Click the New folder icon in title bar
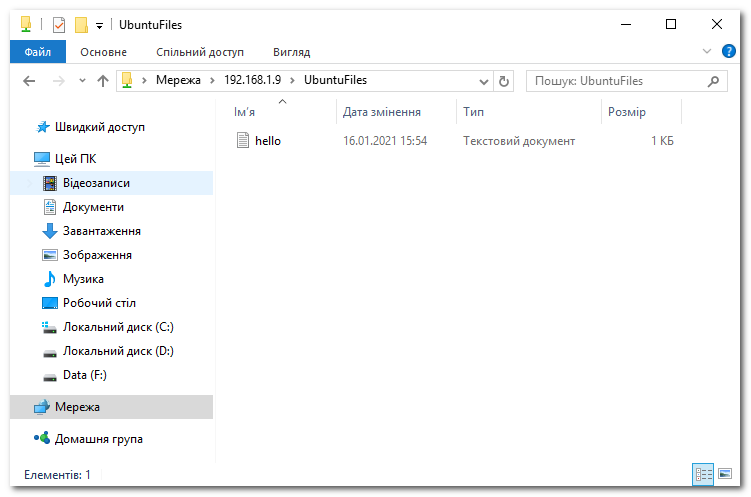This screenshot has height=497, width=751. pyautogui.click(x=82, y=25)
